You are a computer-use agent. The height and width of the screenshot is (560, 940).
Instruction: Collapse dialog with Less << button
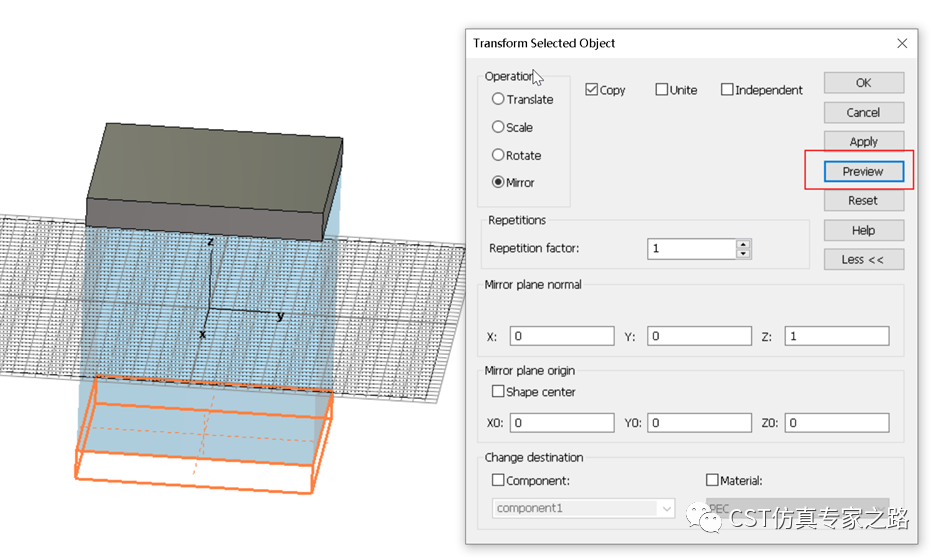(863, 260)
